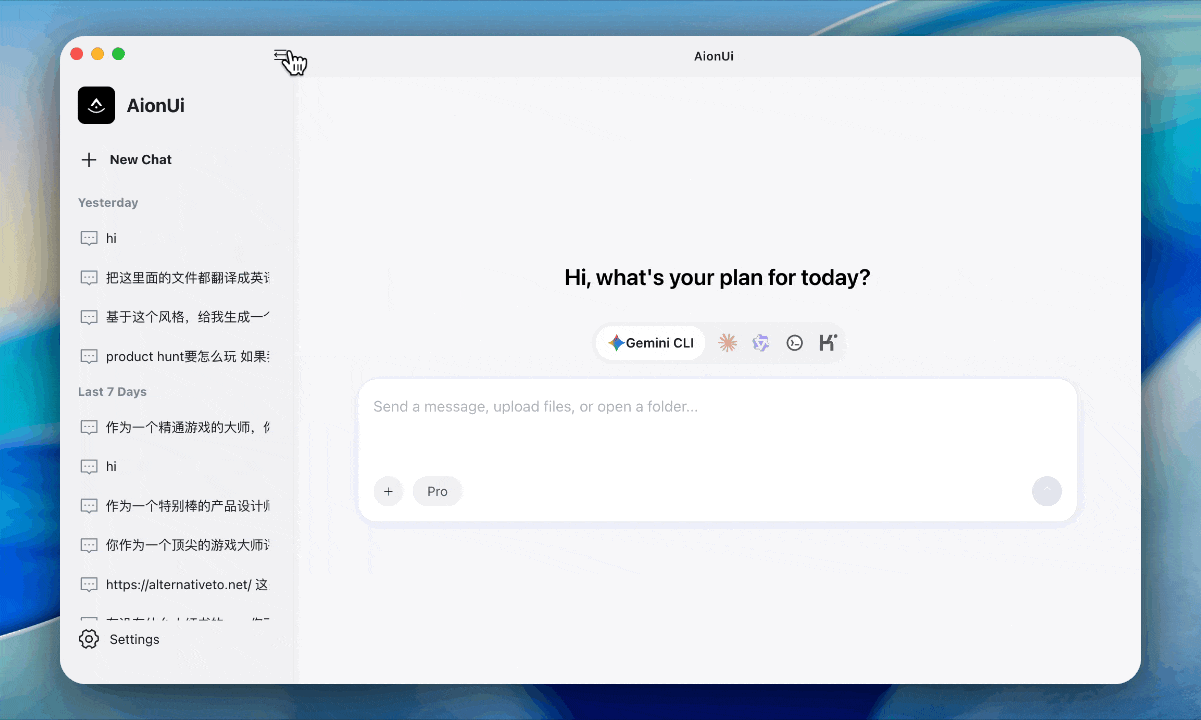
Task: Start a New Chat
Action: pyautogui.click(x=125, y=159)
